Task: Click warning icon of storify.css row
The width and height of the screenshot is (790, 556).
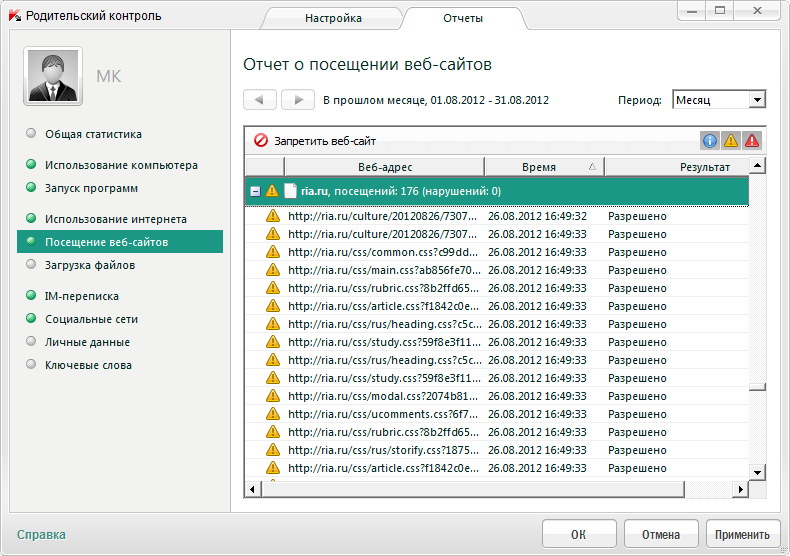Action: [273, 450]
